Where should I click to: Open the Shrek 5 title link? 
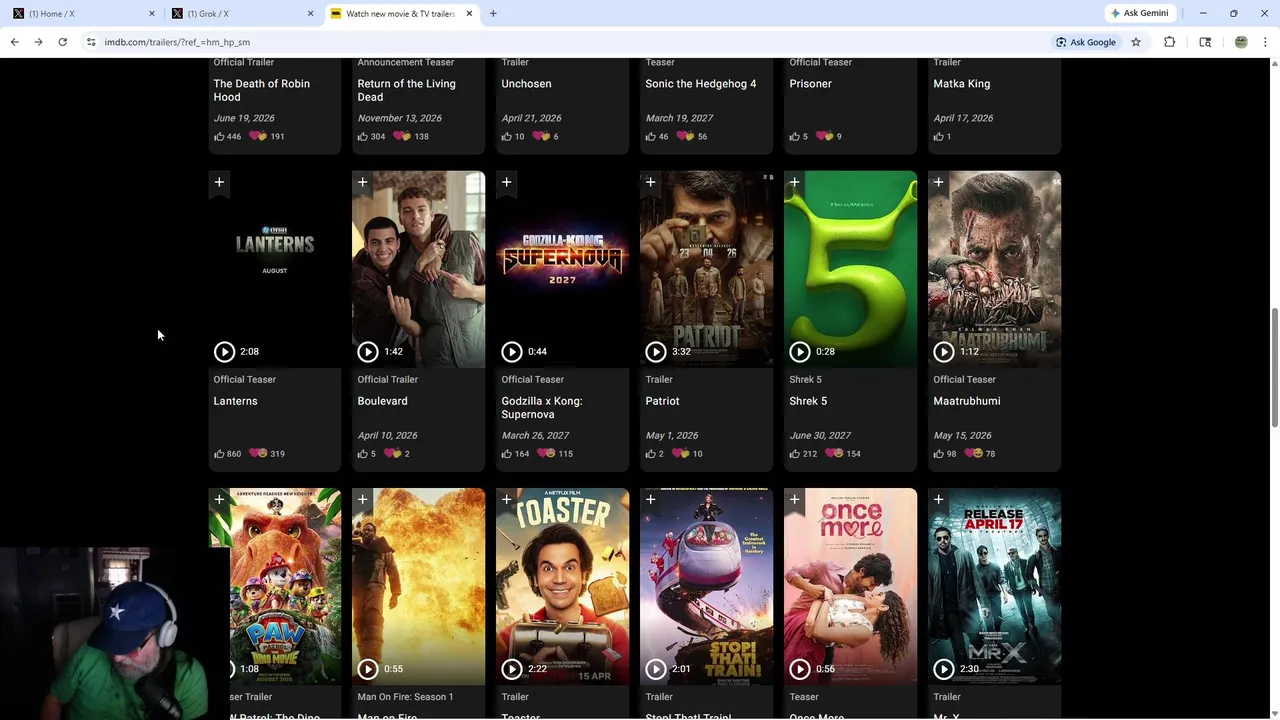pyautogui.click(x=808, y=401)
